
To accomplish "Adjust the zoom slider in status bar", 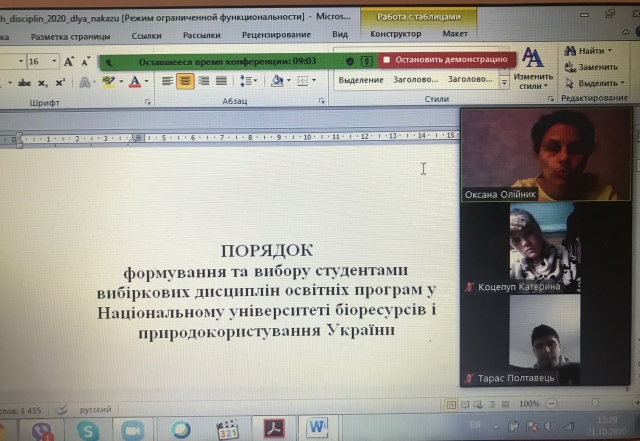I will coord(575,403).
